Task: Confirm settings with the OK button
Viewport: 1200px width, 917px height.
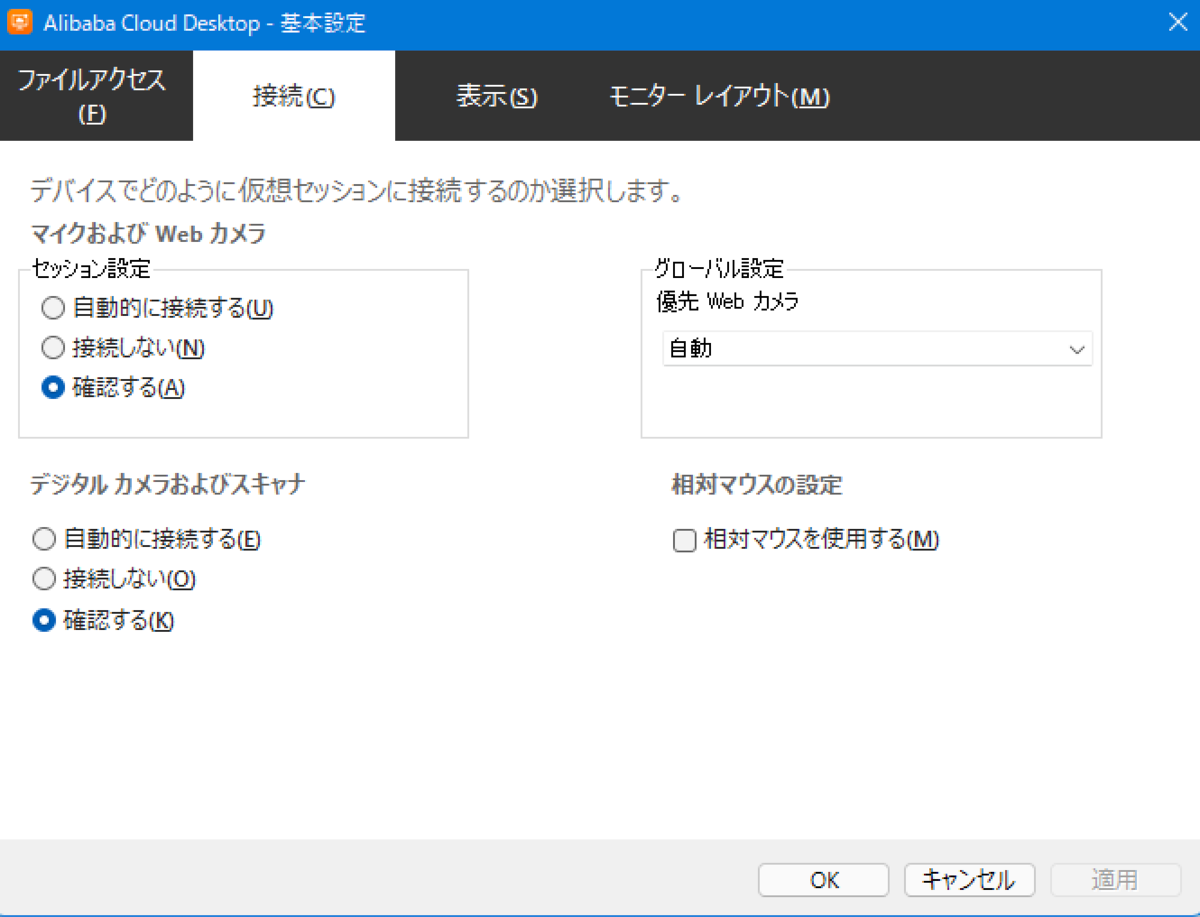Action: tap(823, 880)
